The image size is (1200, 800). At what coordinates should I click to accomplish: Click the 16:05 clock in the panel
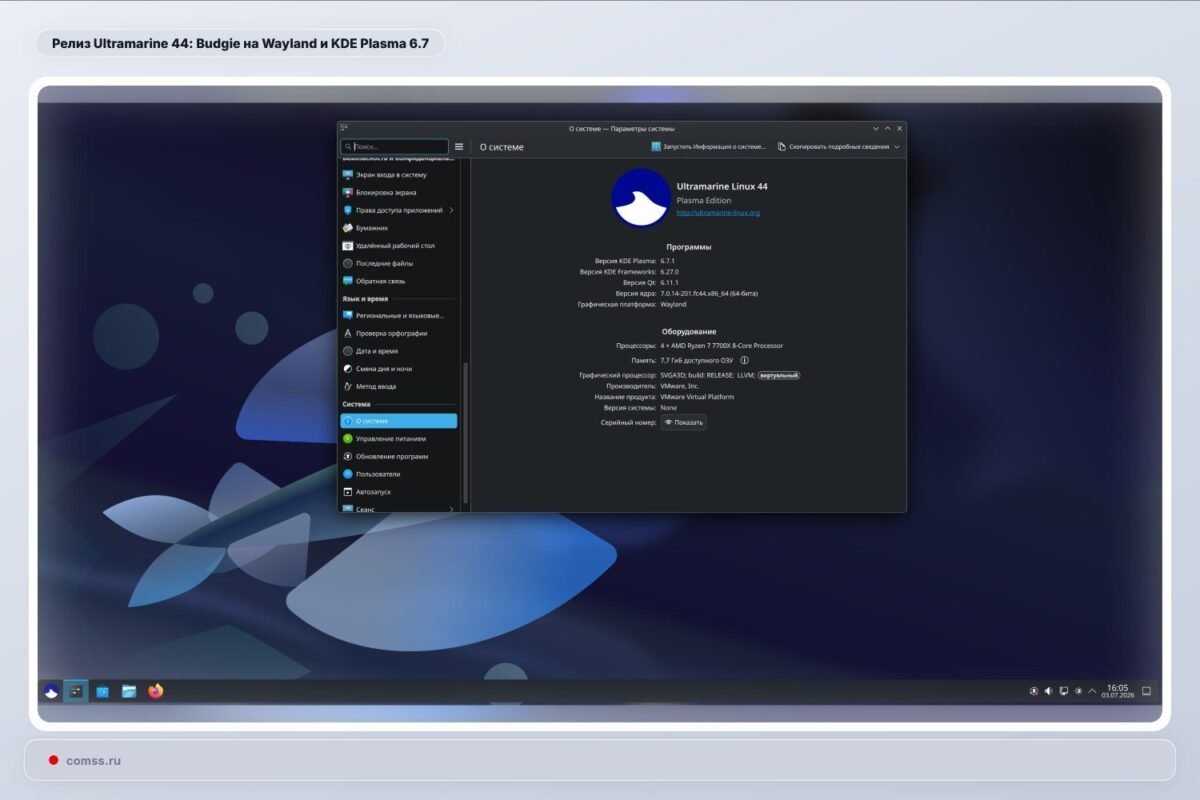1117,691
